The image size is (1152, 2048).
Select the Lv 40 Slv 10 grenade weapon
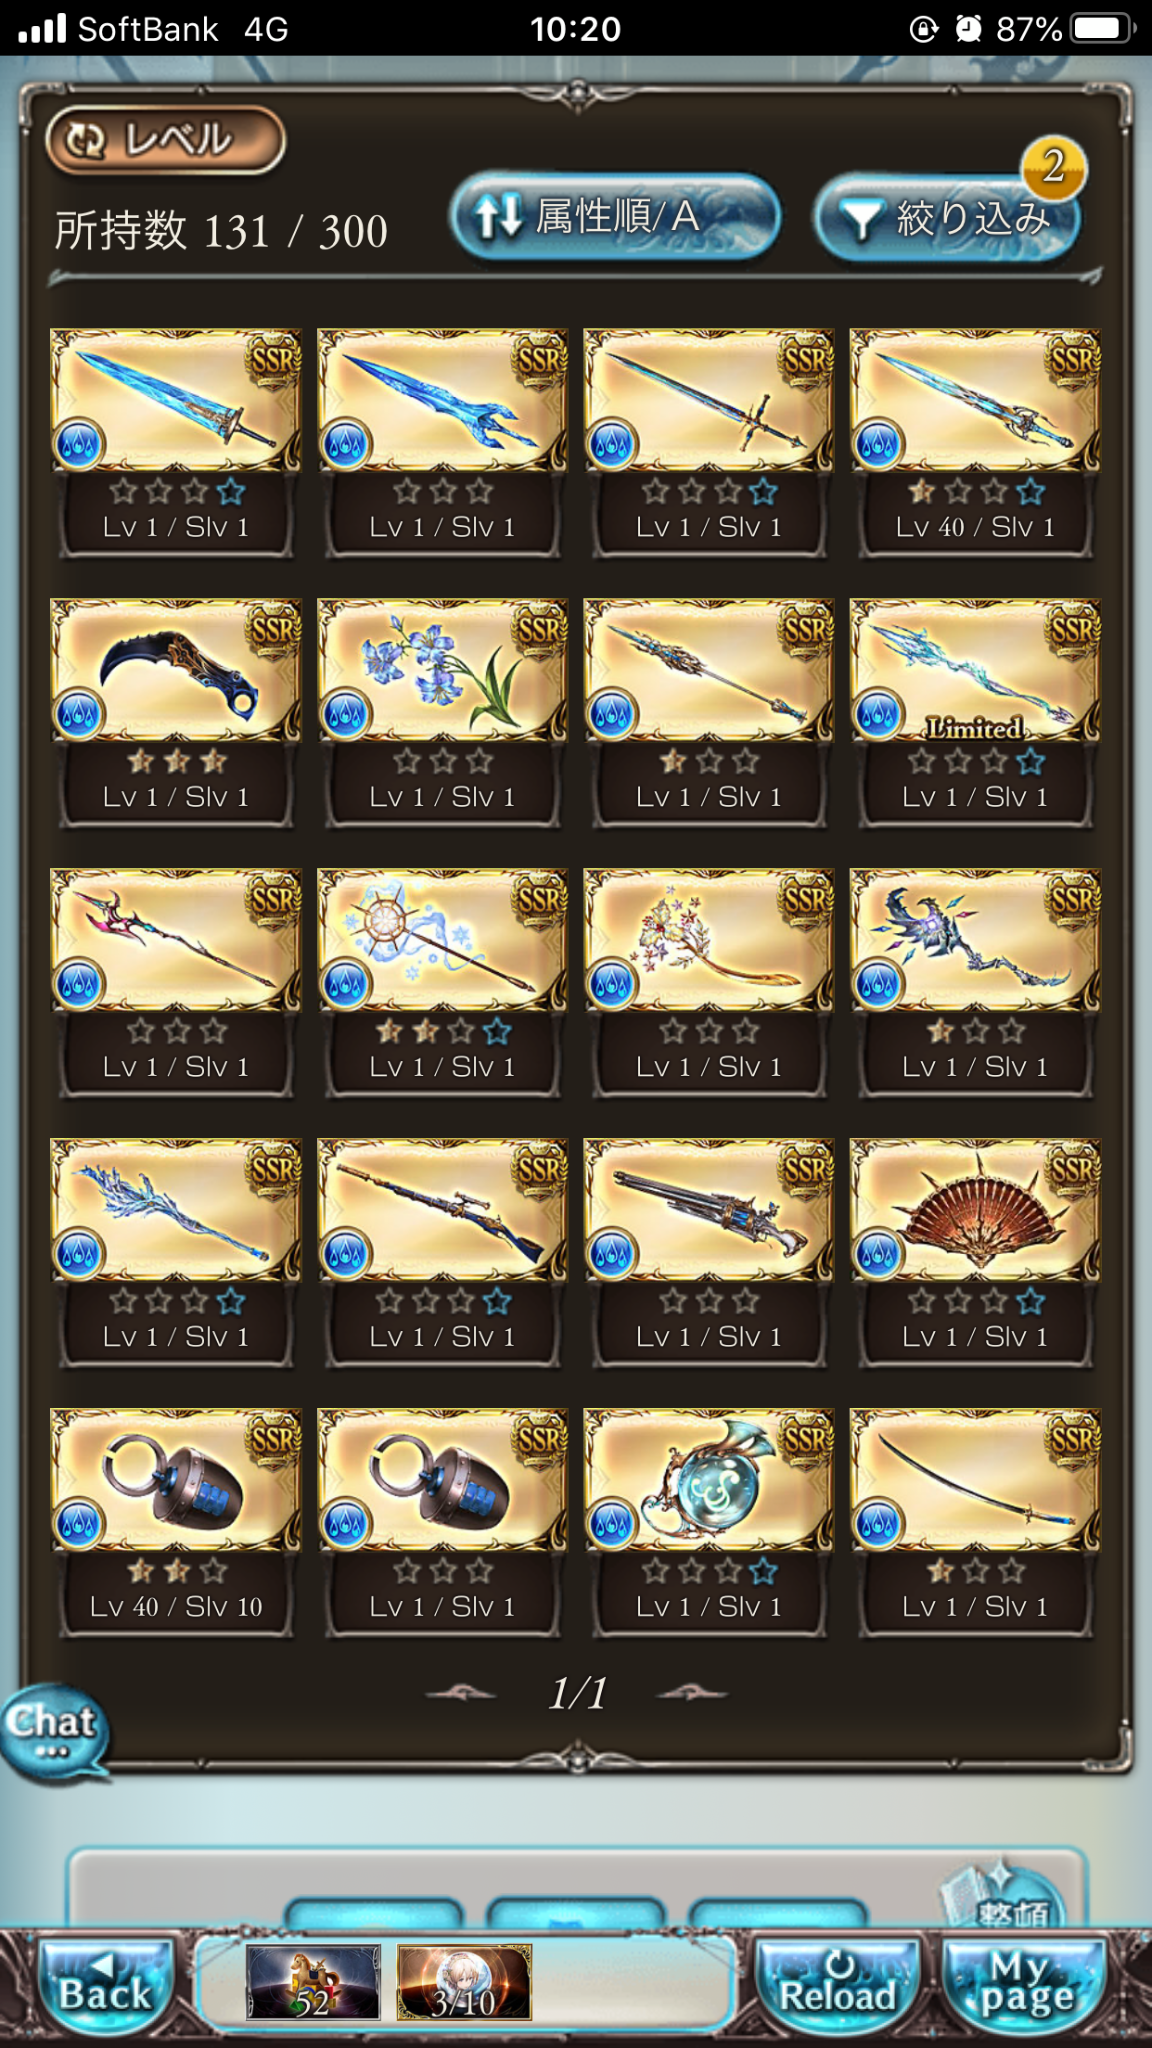pos(175,1523)
